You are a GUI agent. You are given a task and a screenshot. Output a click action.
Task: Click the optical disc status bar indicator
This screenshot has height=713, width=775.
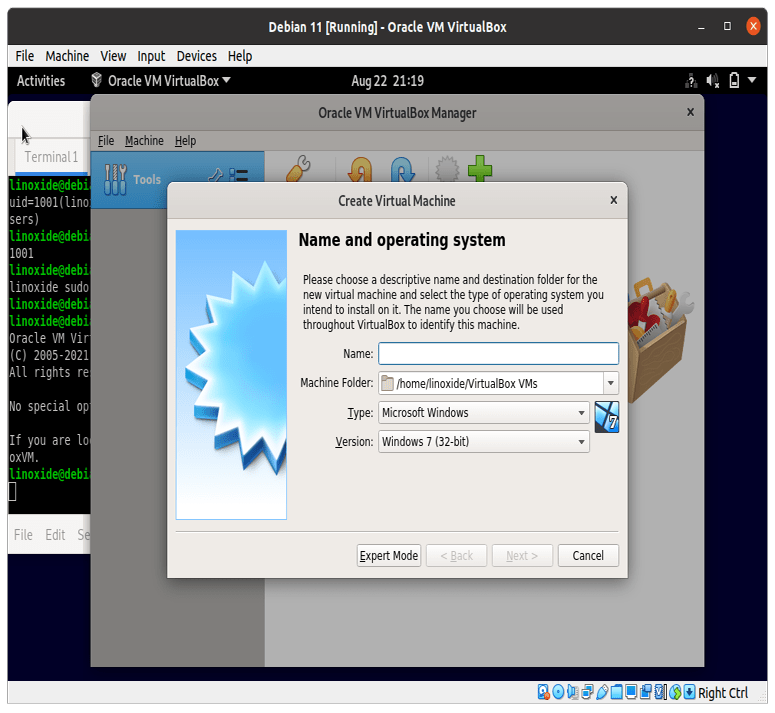tap(558, 692)
